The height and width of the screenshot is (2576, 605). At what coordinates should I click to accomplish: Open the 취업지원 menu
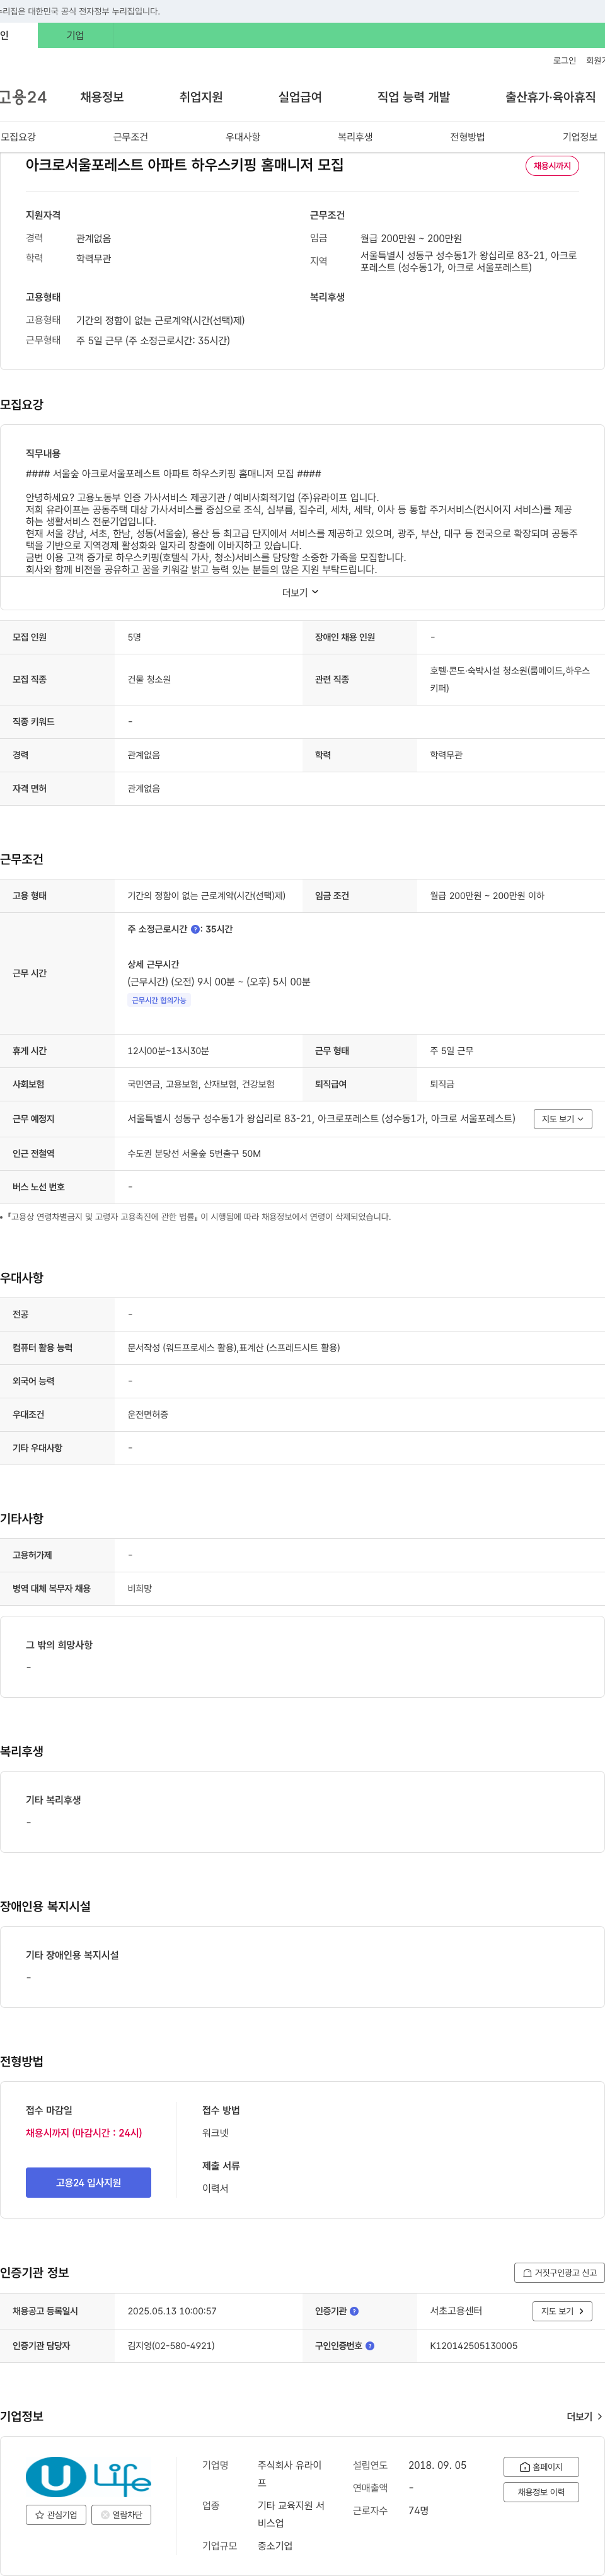tap(201, 97)
